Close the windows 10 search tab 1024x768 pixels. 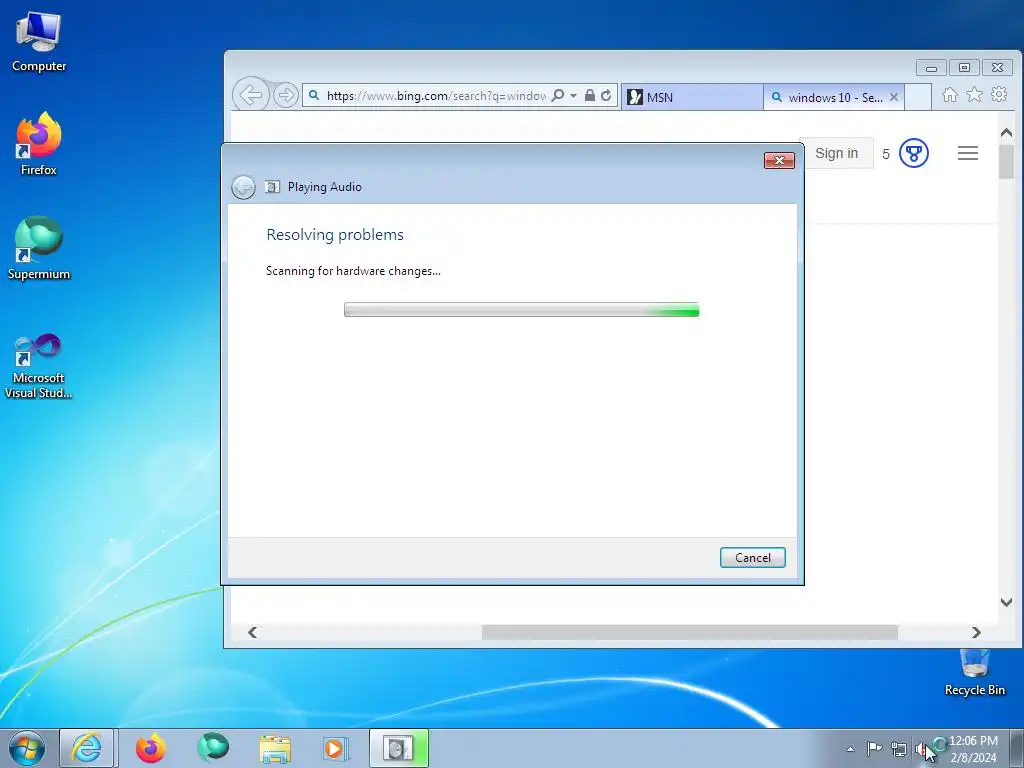894,97
